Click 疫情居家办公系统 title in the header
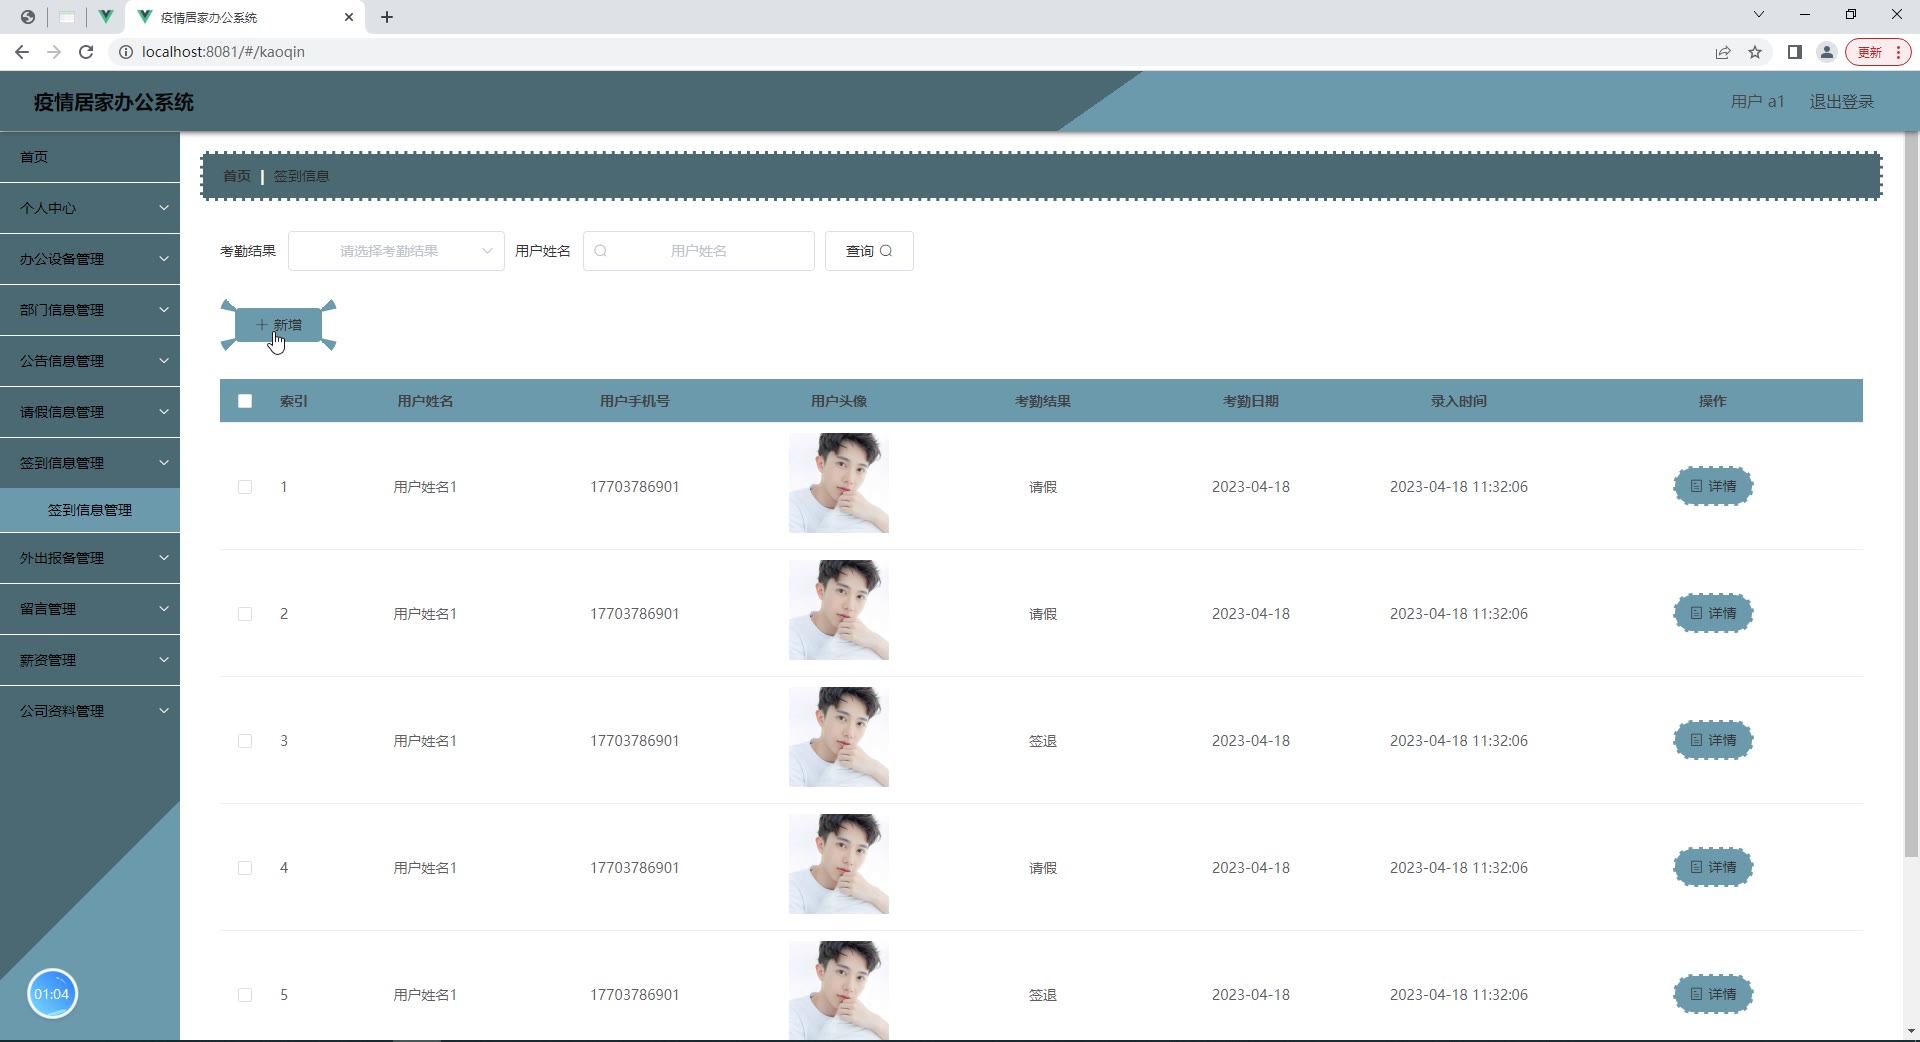Screen dimensions: 1920x1042 [114, 102]
